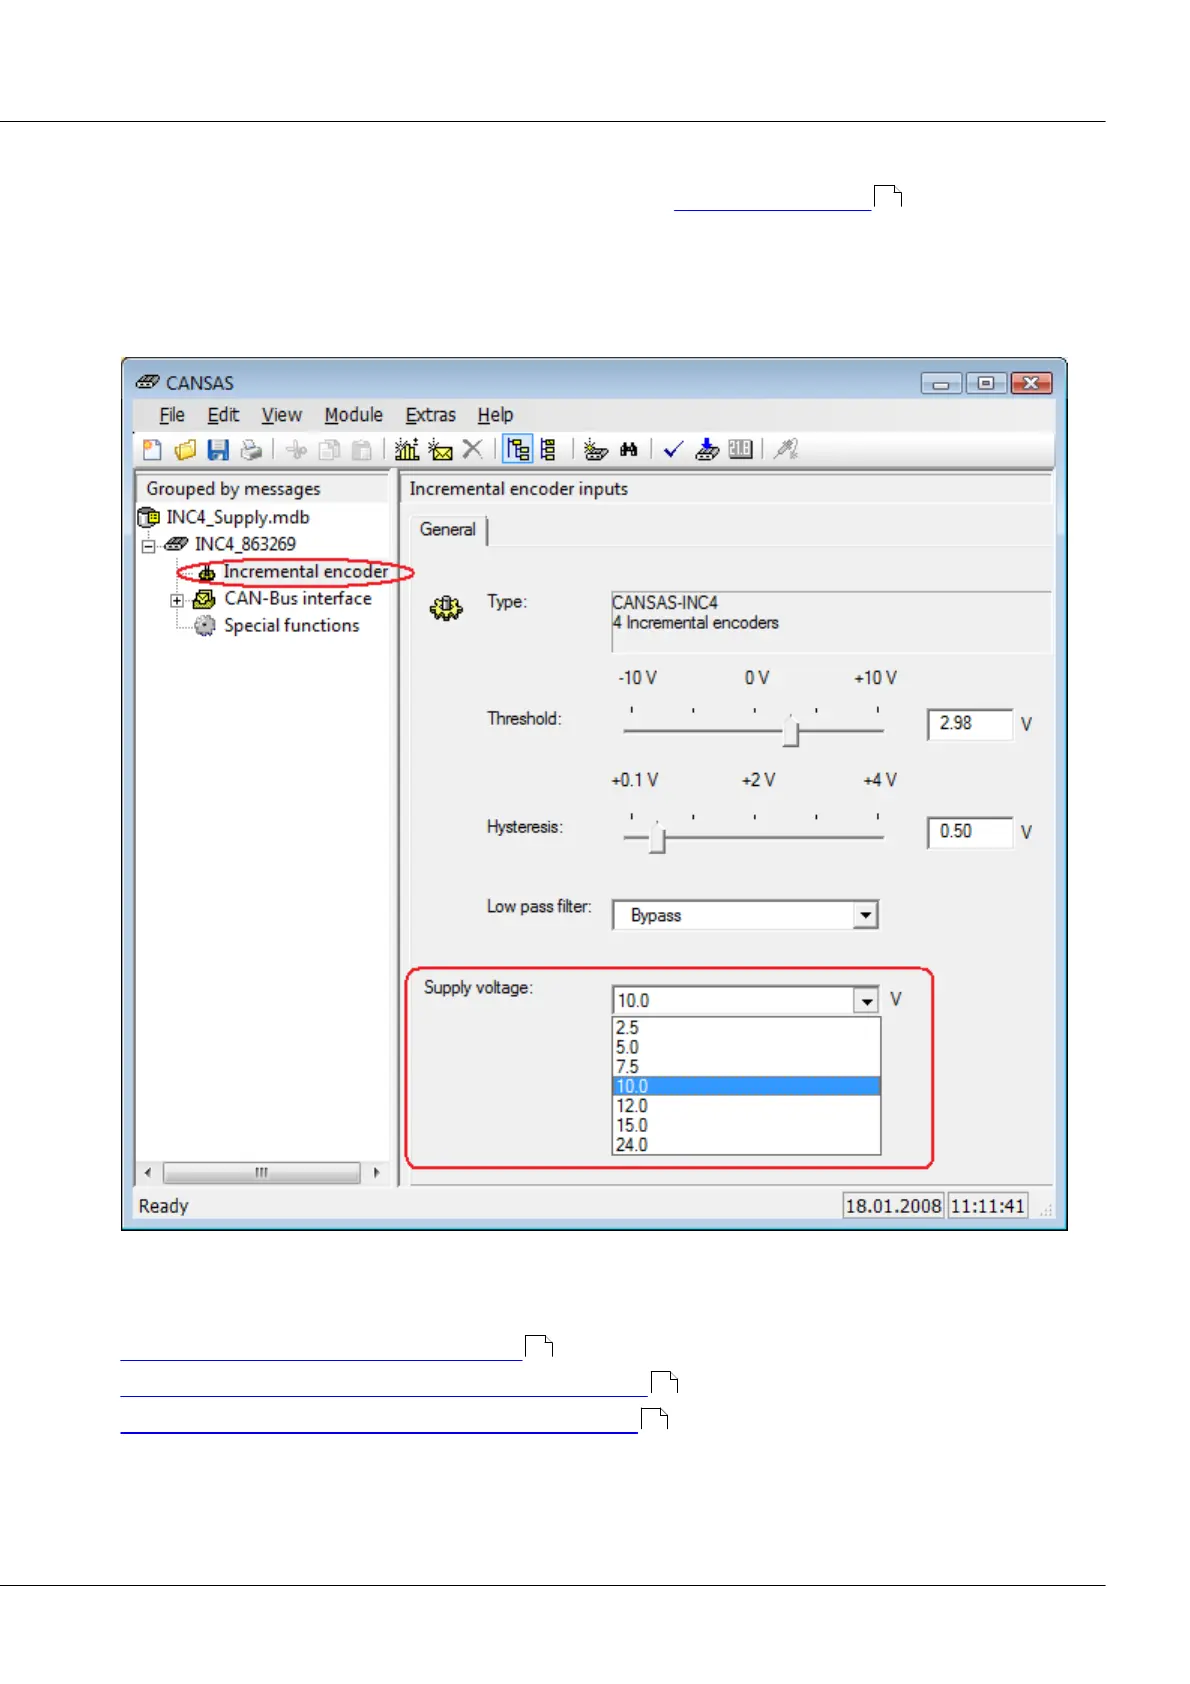Expand the CAN-Bus interface tree node

(x=177, y=600)
